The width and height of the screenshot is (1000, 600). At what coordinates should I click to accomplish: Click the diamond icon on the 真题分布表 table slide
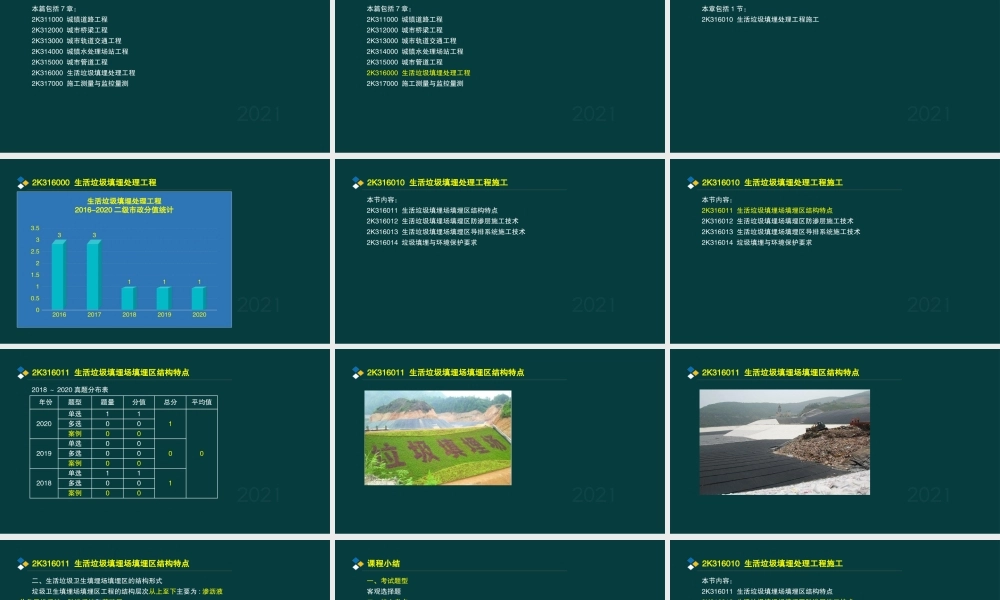[23, 373]
